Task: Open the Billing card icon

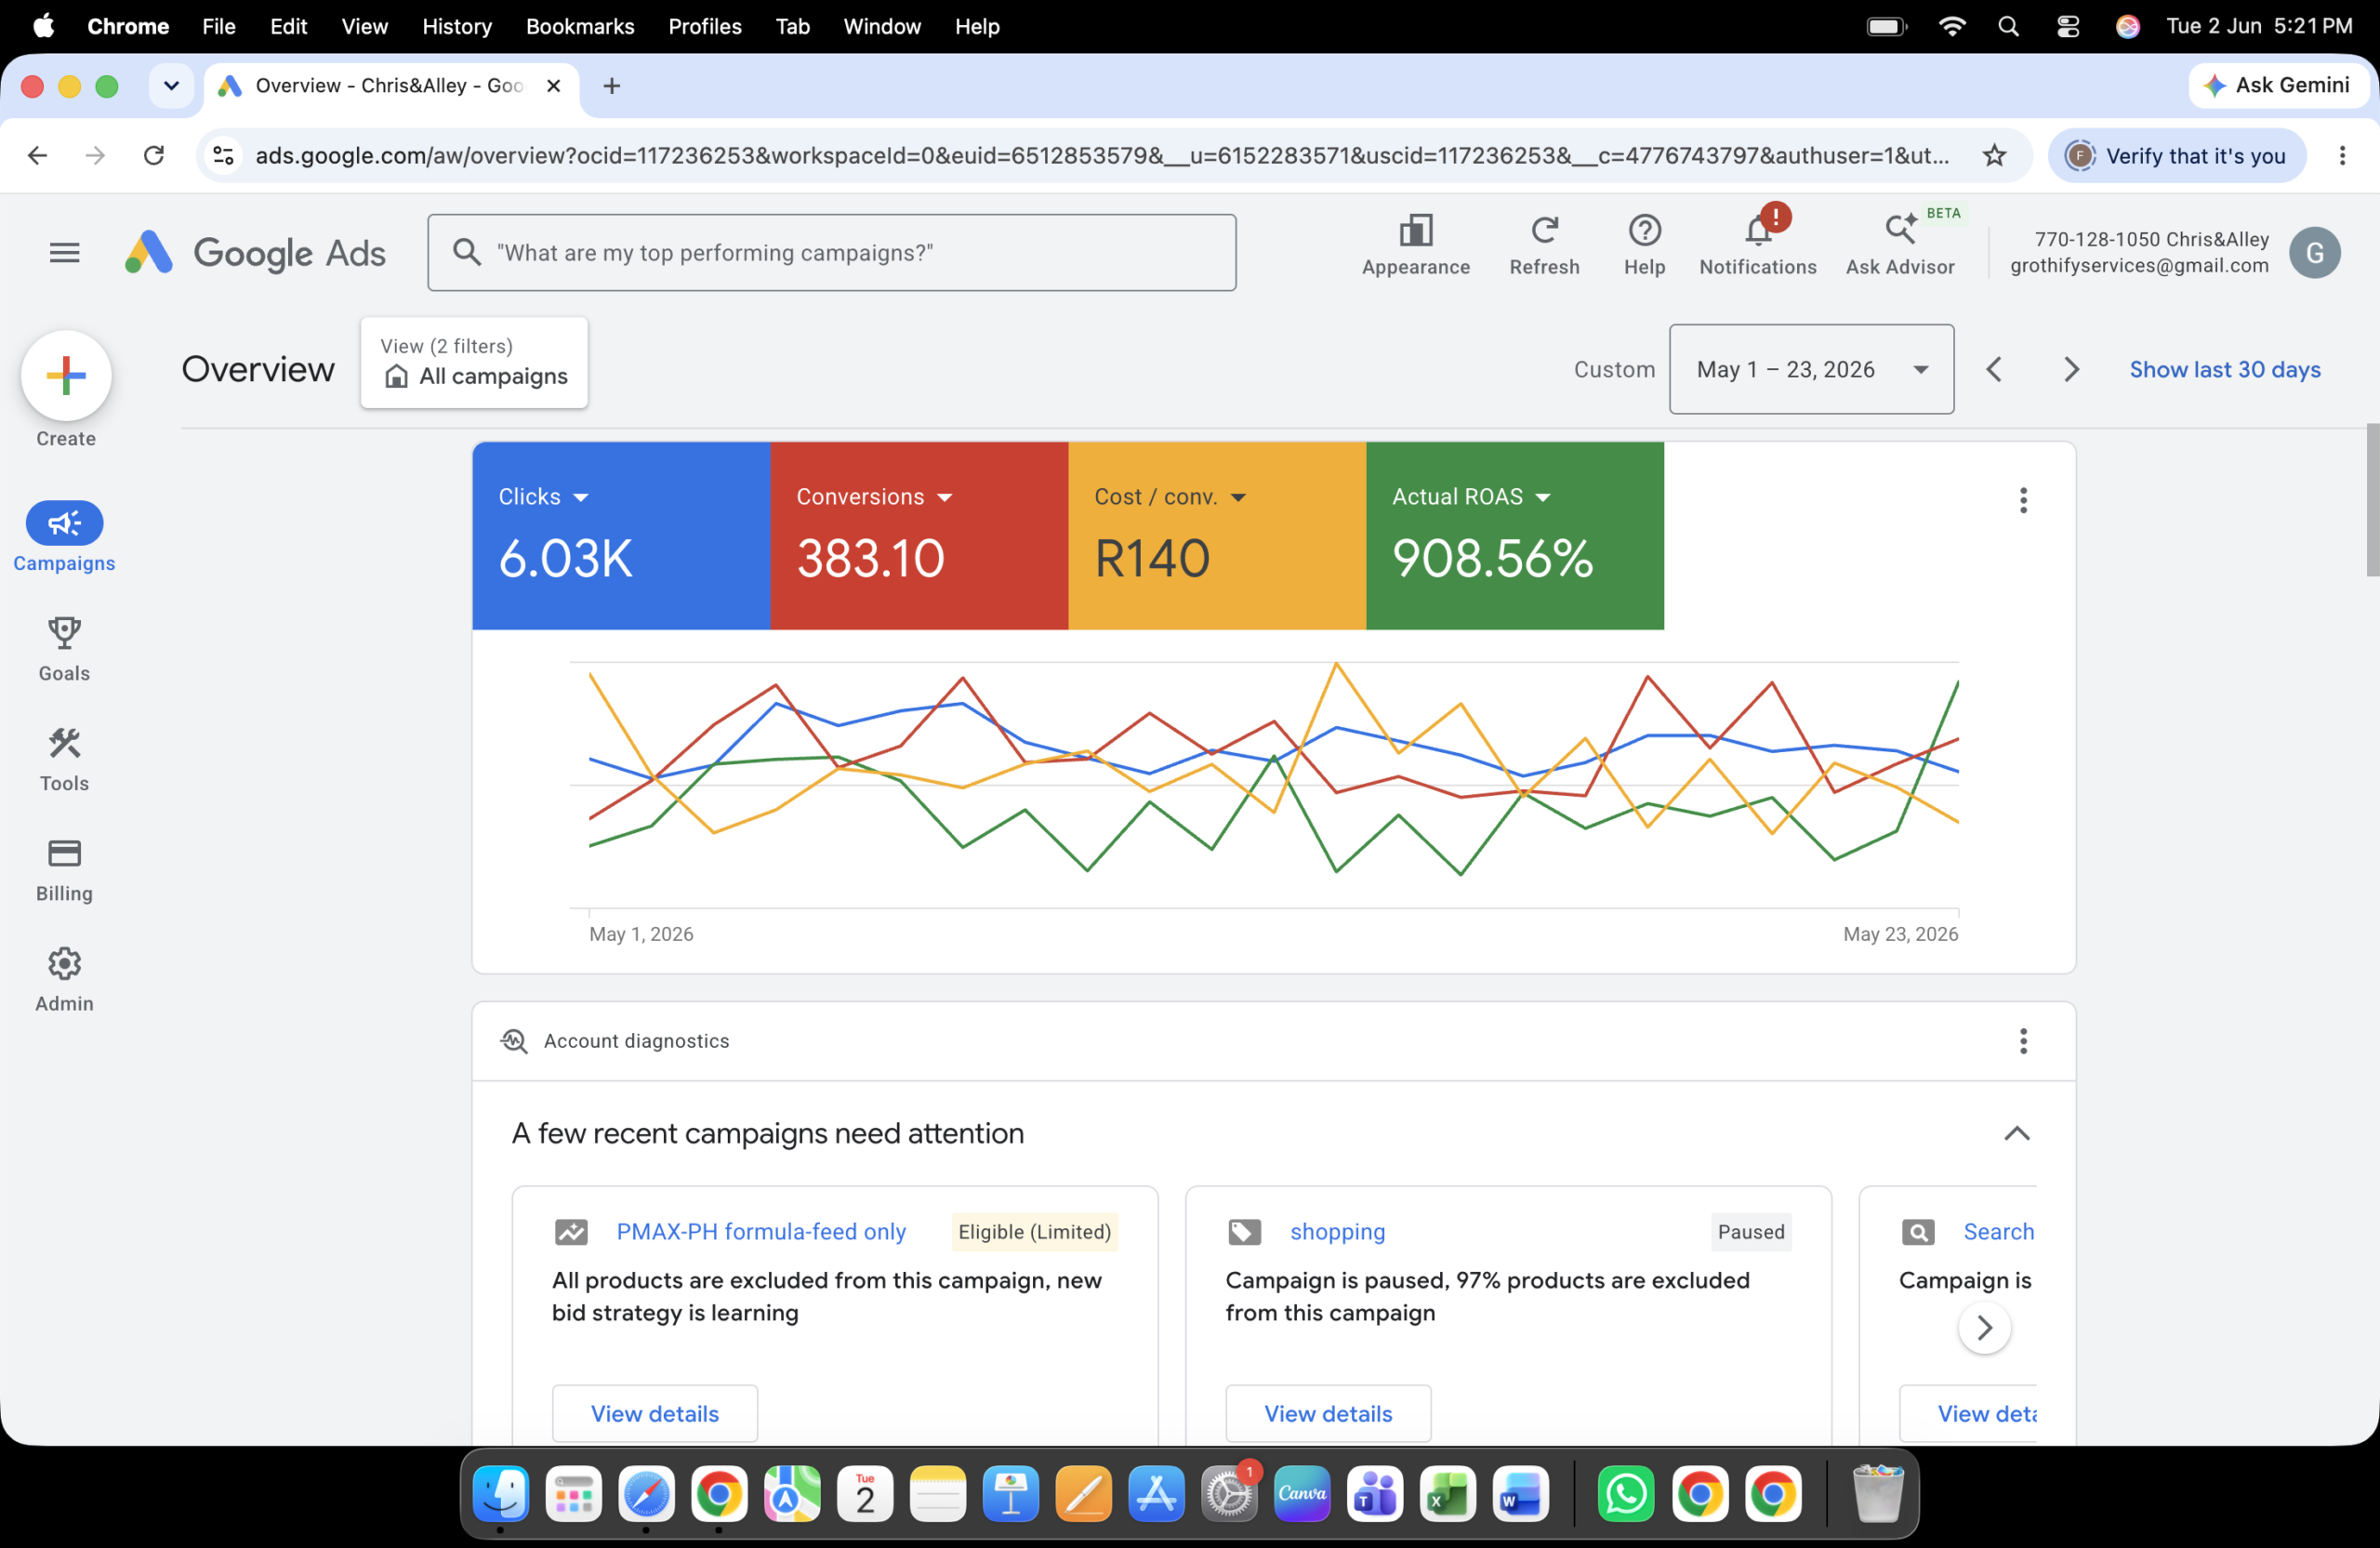Action: click(x=64, y=853)
